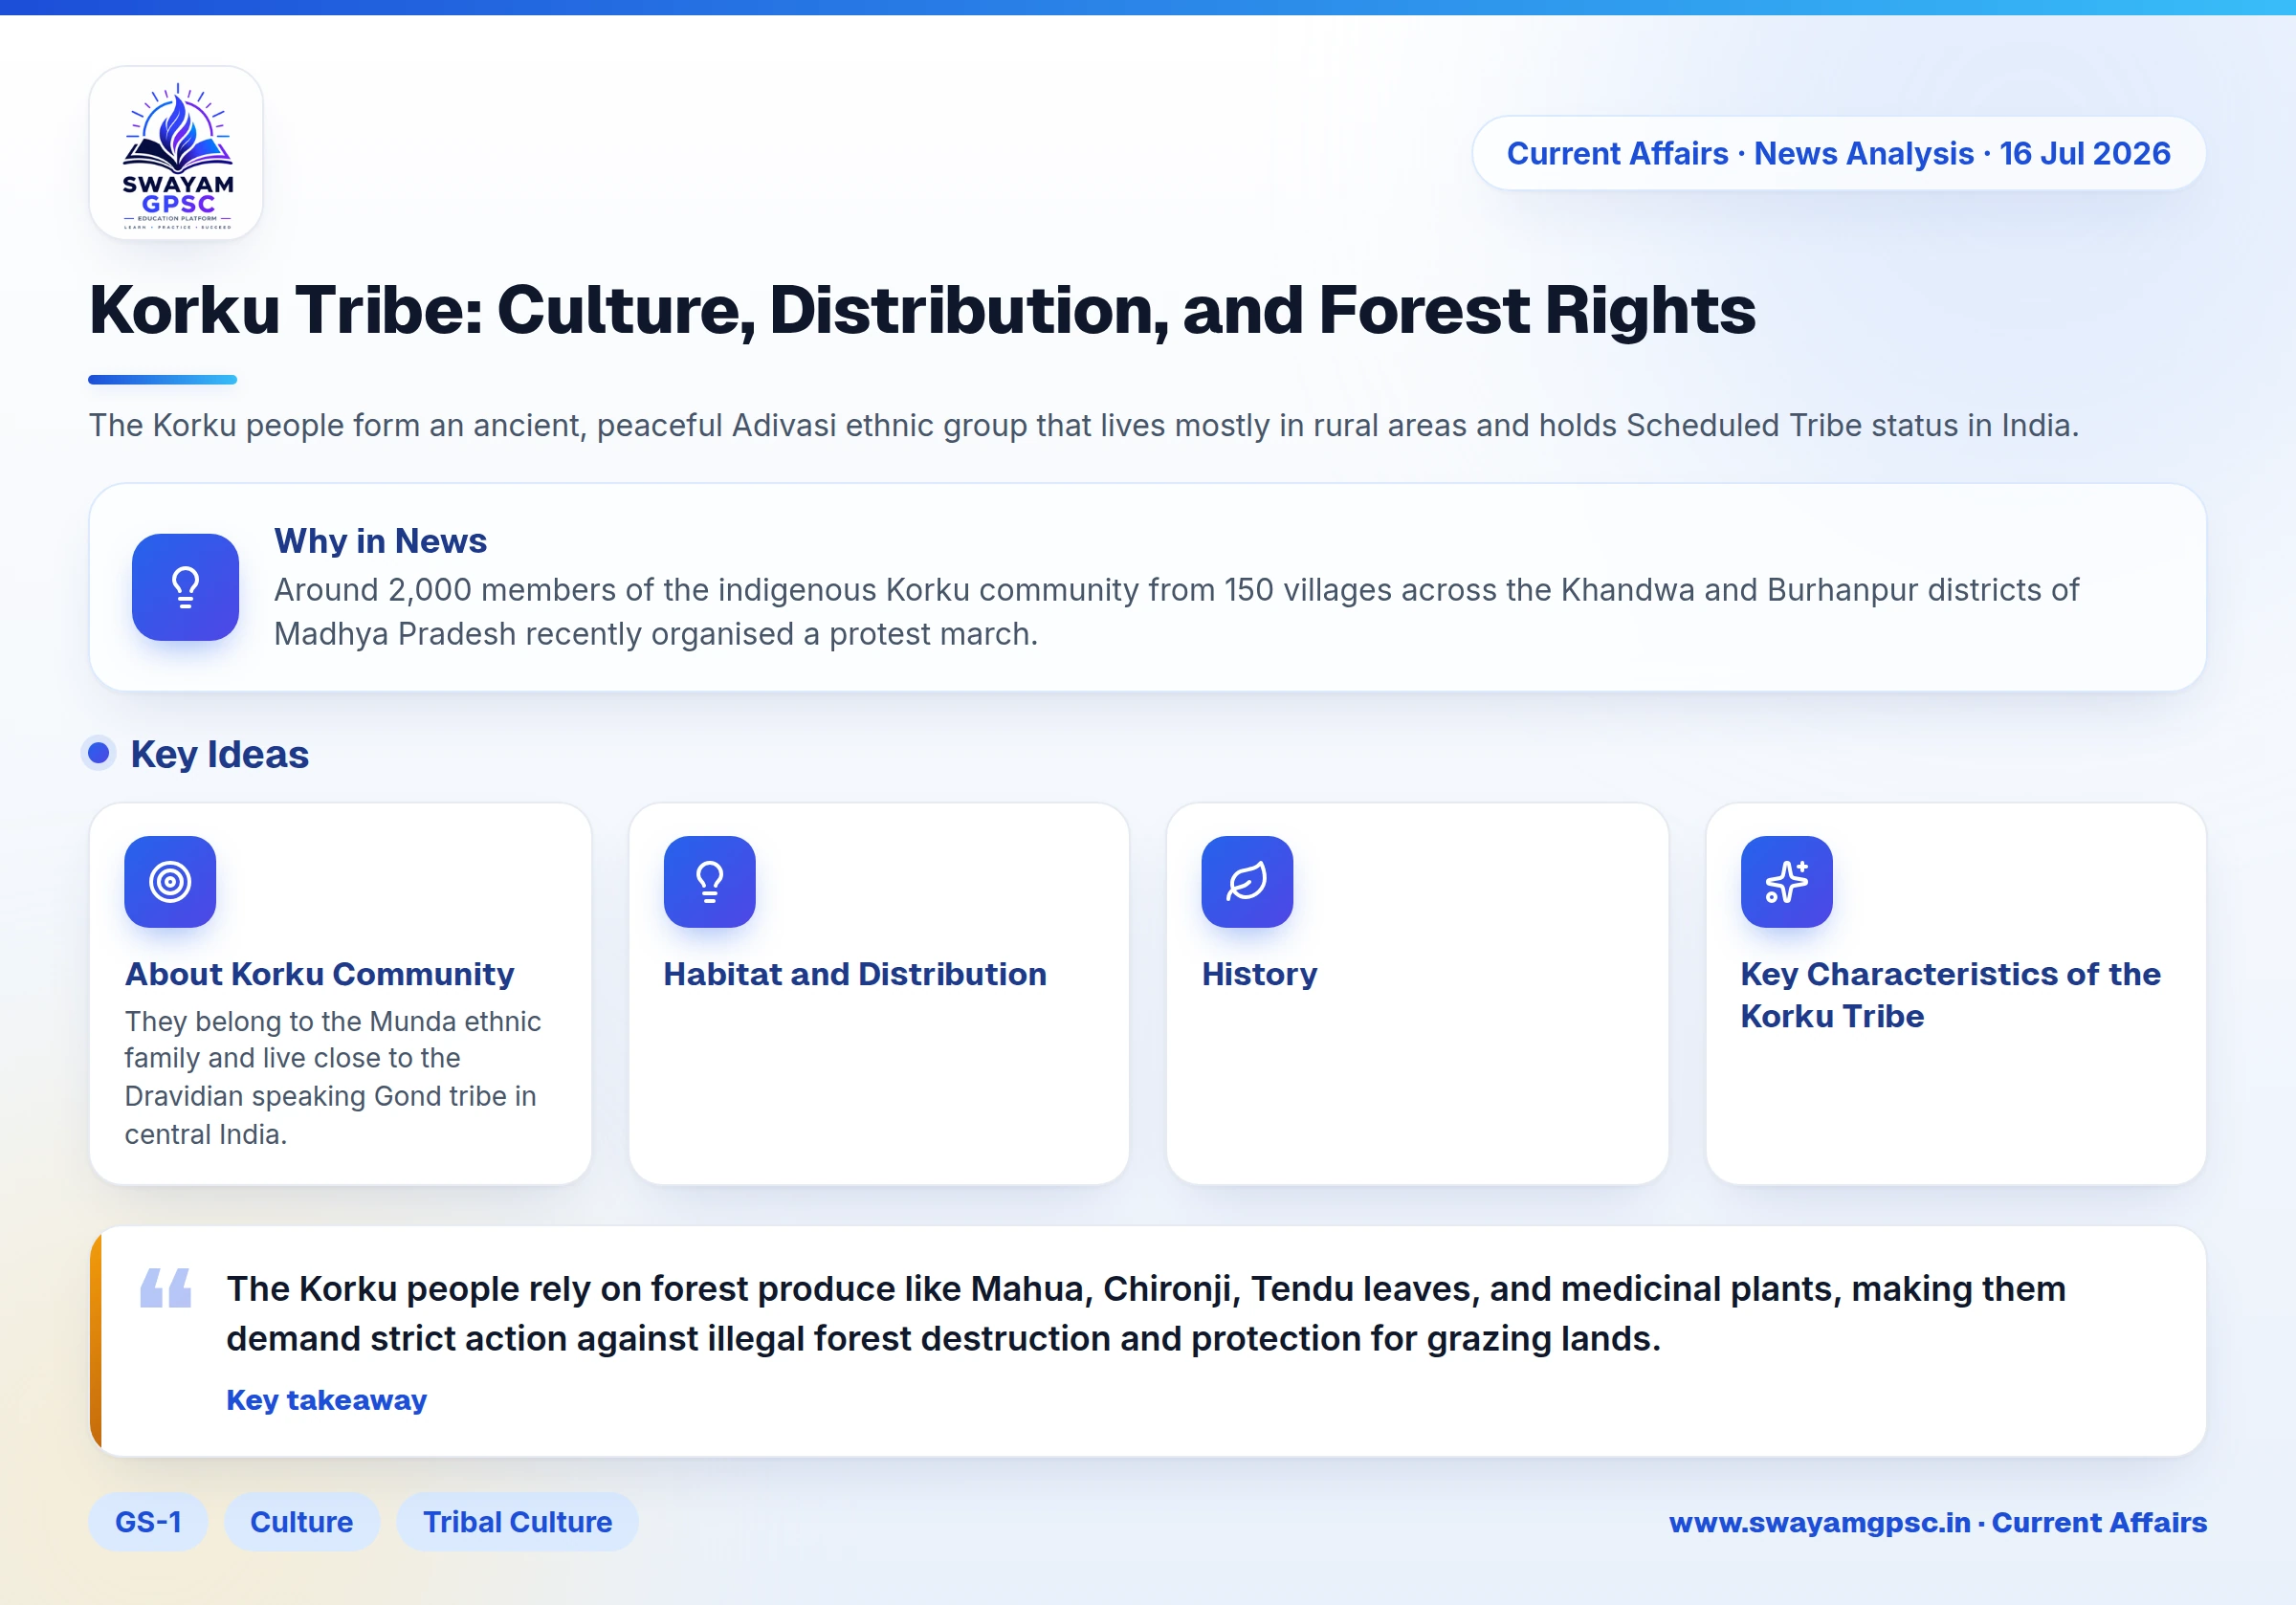The image size is (2296, 1605).
Task: Click the quote about Mahua and Tendu leaves
Action: point(1145,1313)
